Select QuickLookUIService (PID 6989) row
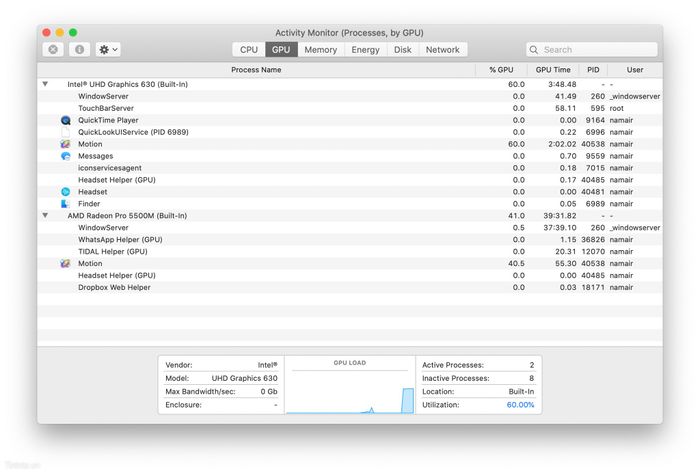The image size is (700, 473). point(350,132)
